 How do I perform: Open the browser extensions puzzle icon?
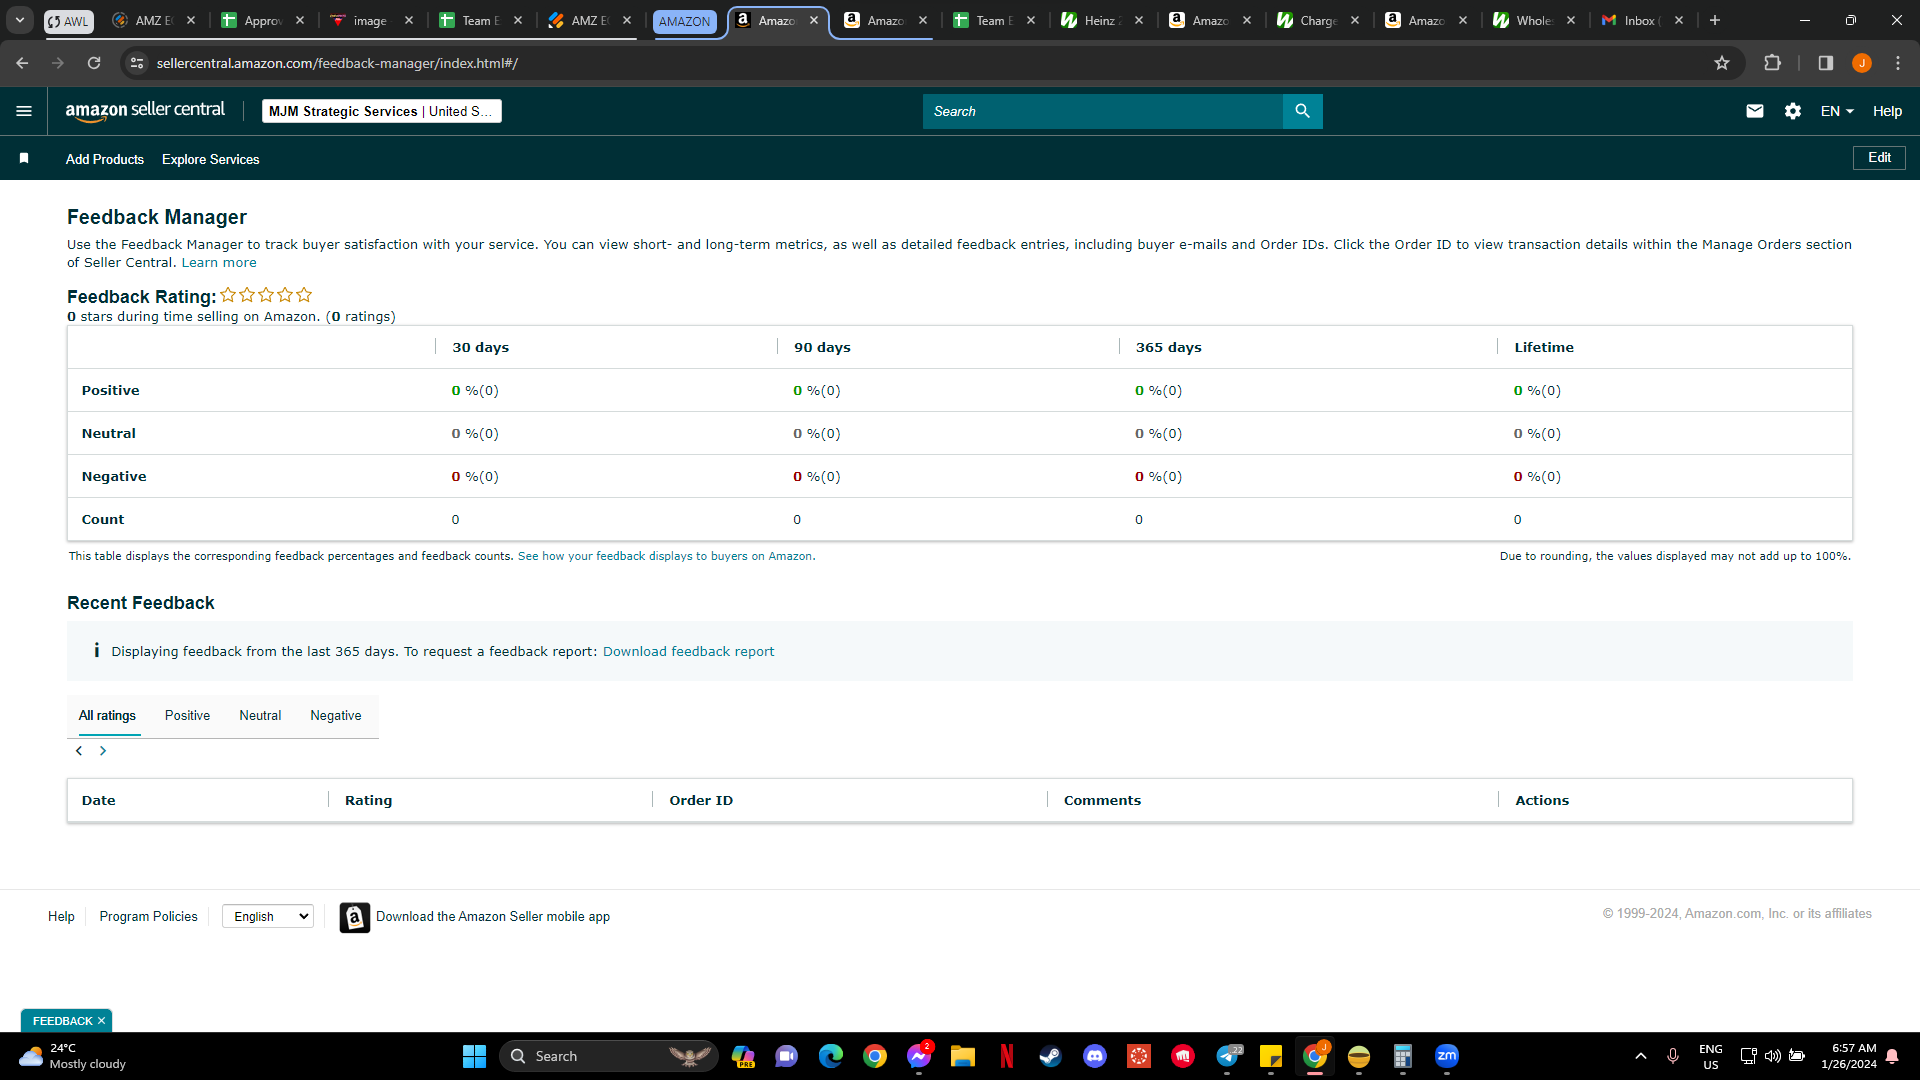[1772, 63]
